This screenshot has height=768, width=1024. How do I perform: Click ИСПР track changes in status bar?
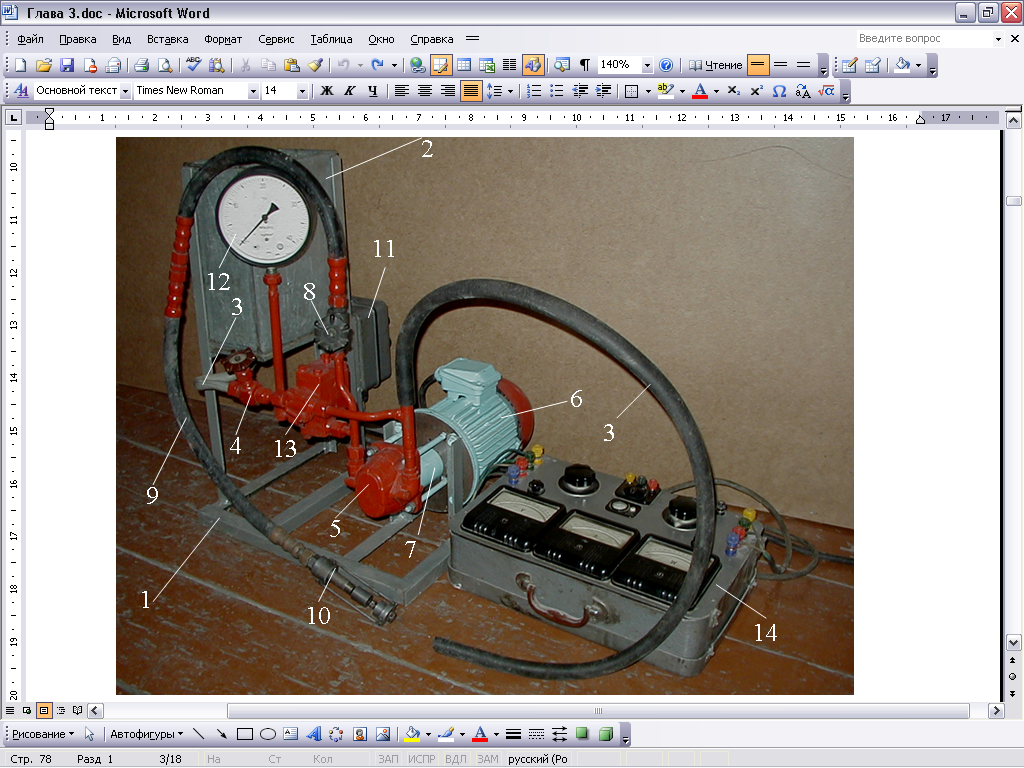click(421, 759)
